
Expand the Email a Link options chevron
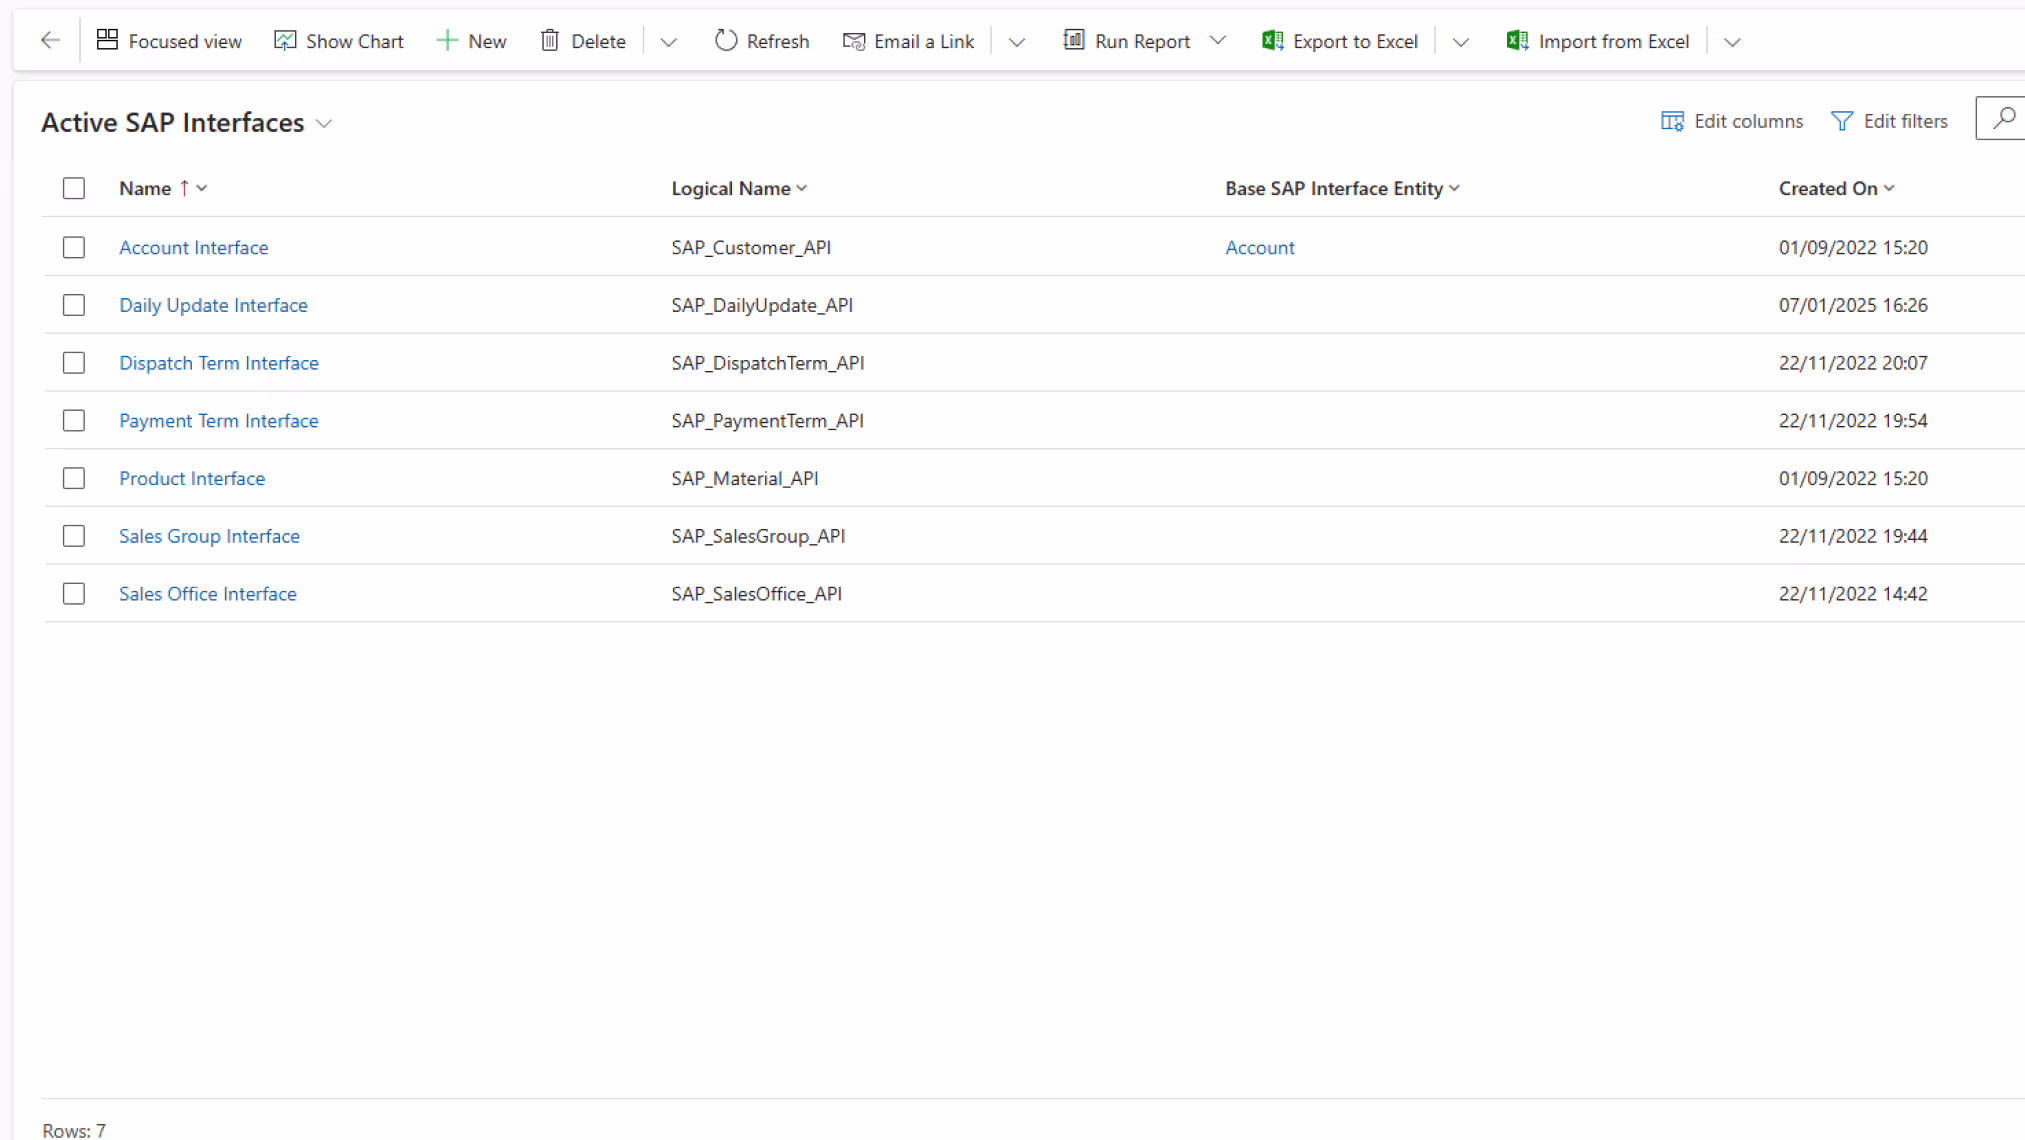click(1017, 42)
